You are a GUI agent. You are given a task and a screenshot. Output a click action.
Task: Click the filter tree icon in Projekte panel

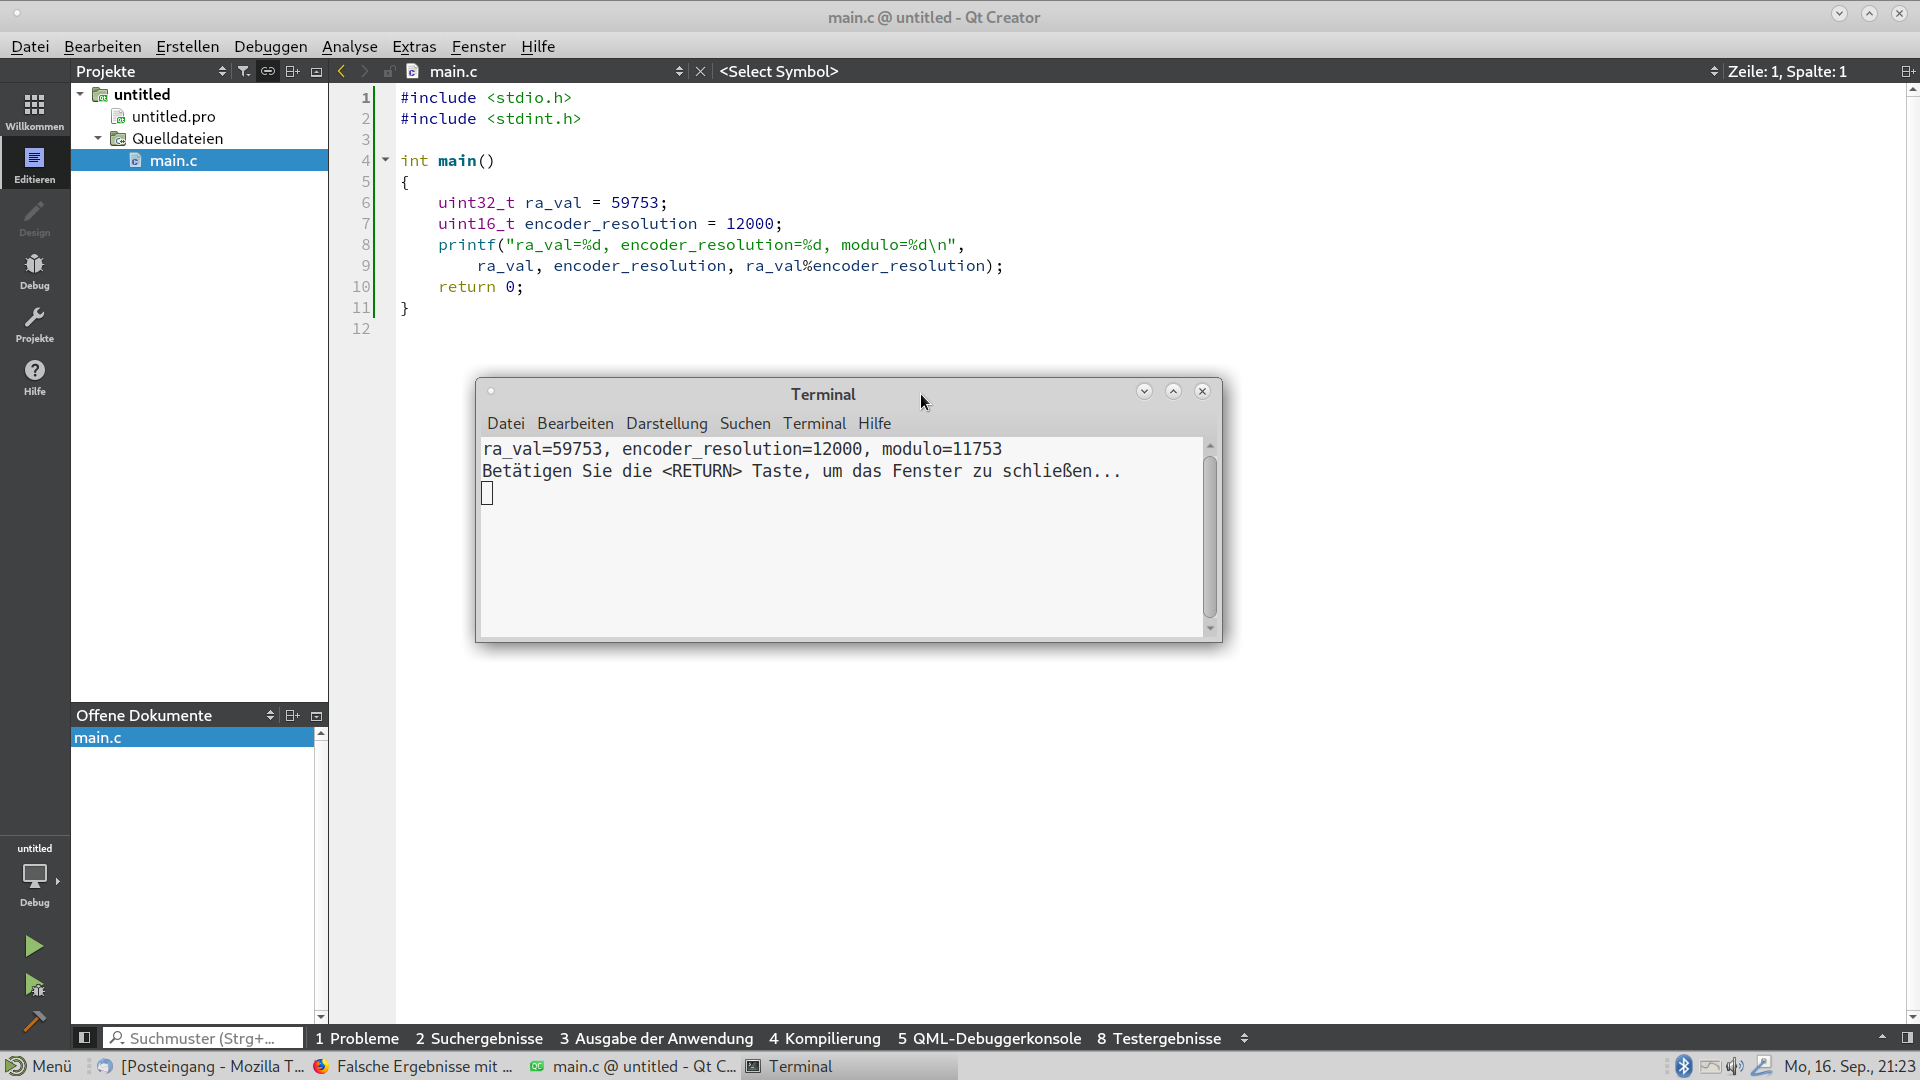click(243, 71)
